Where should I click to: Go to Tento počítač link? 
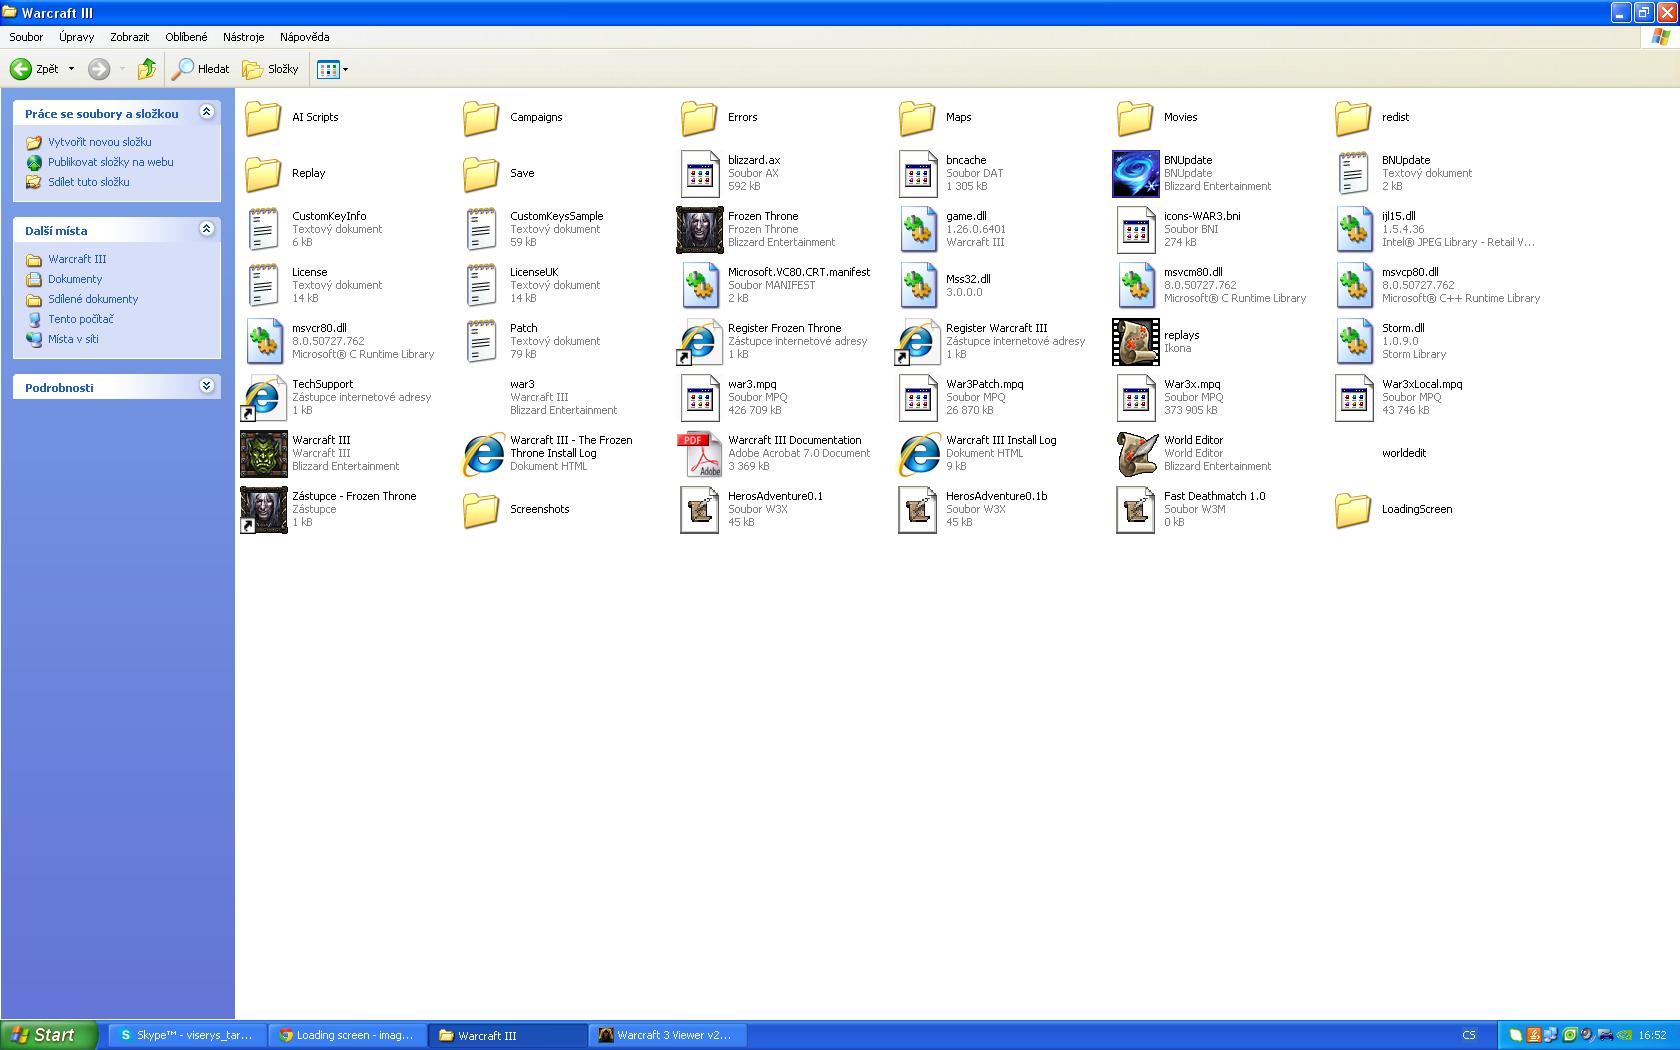pyautogui.click(x=81, y=319)
